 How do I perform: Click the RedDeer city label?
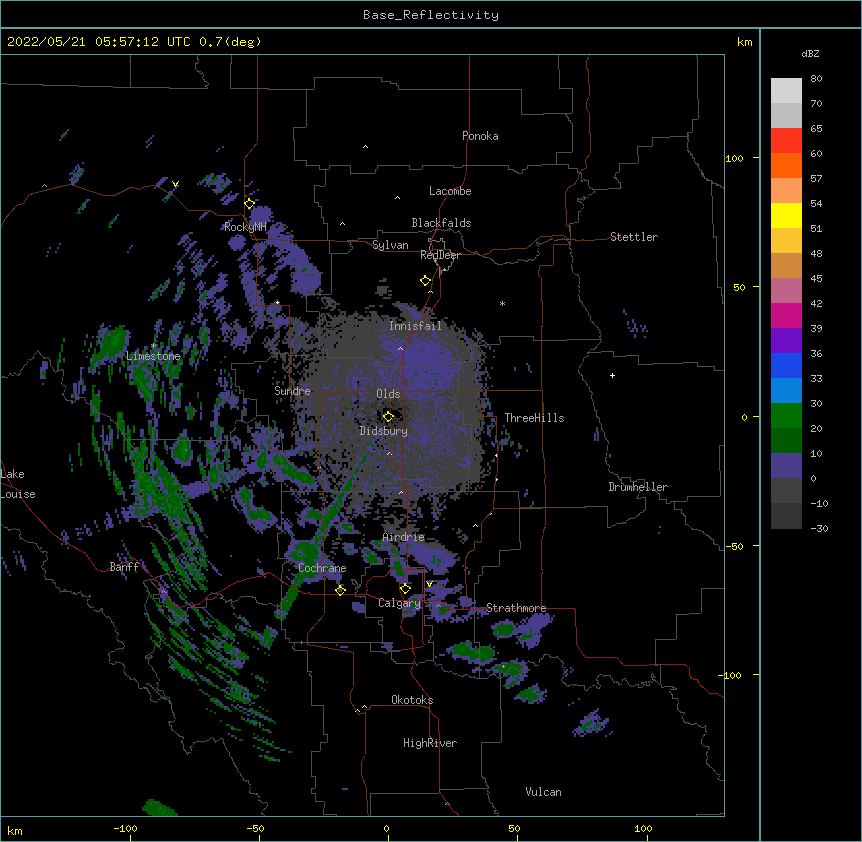pos(440,255)
